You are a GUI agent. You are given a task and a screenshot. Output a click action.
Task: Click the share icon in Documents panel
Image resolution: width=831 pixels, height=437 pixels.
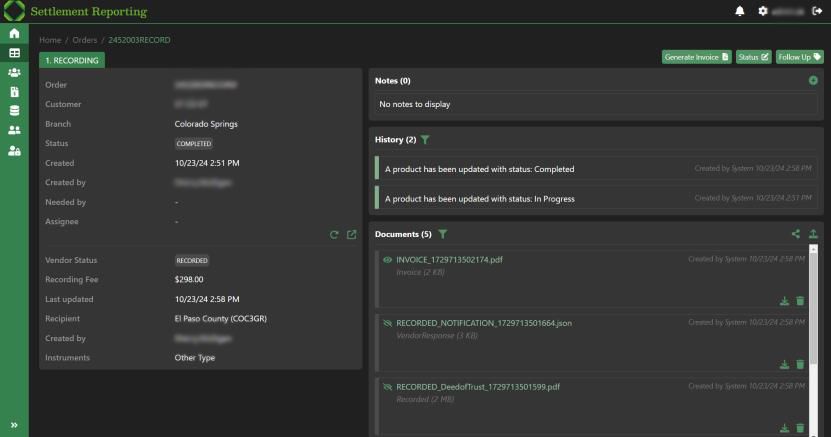[796, 234]
